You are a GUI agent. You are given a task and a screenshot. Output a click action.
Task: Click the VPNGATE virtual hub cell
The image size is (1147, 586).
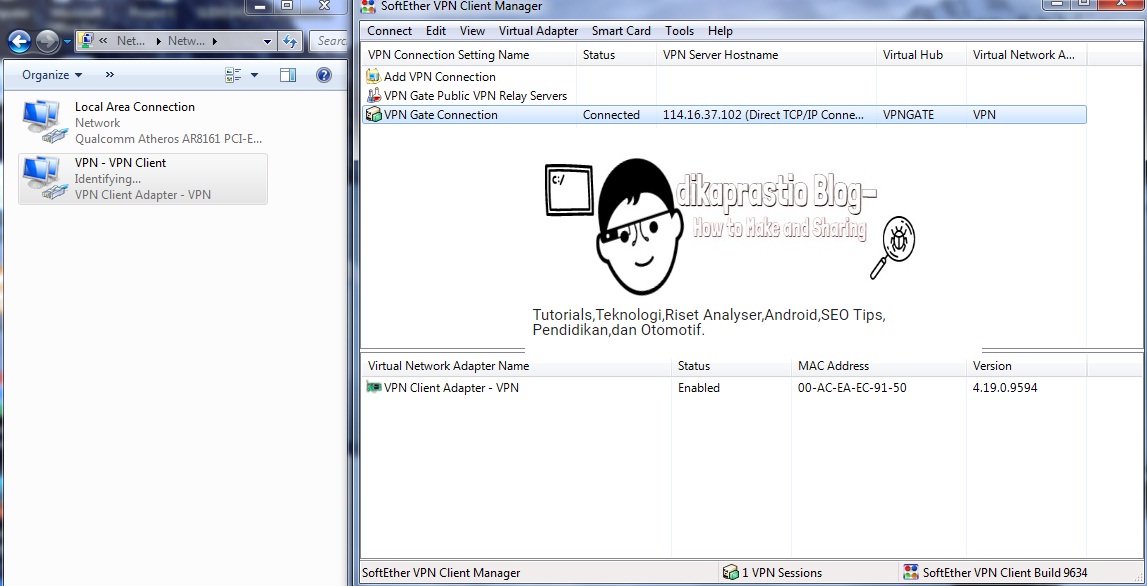[x=908, y=115]
